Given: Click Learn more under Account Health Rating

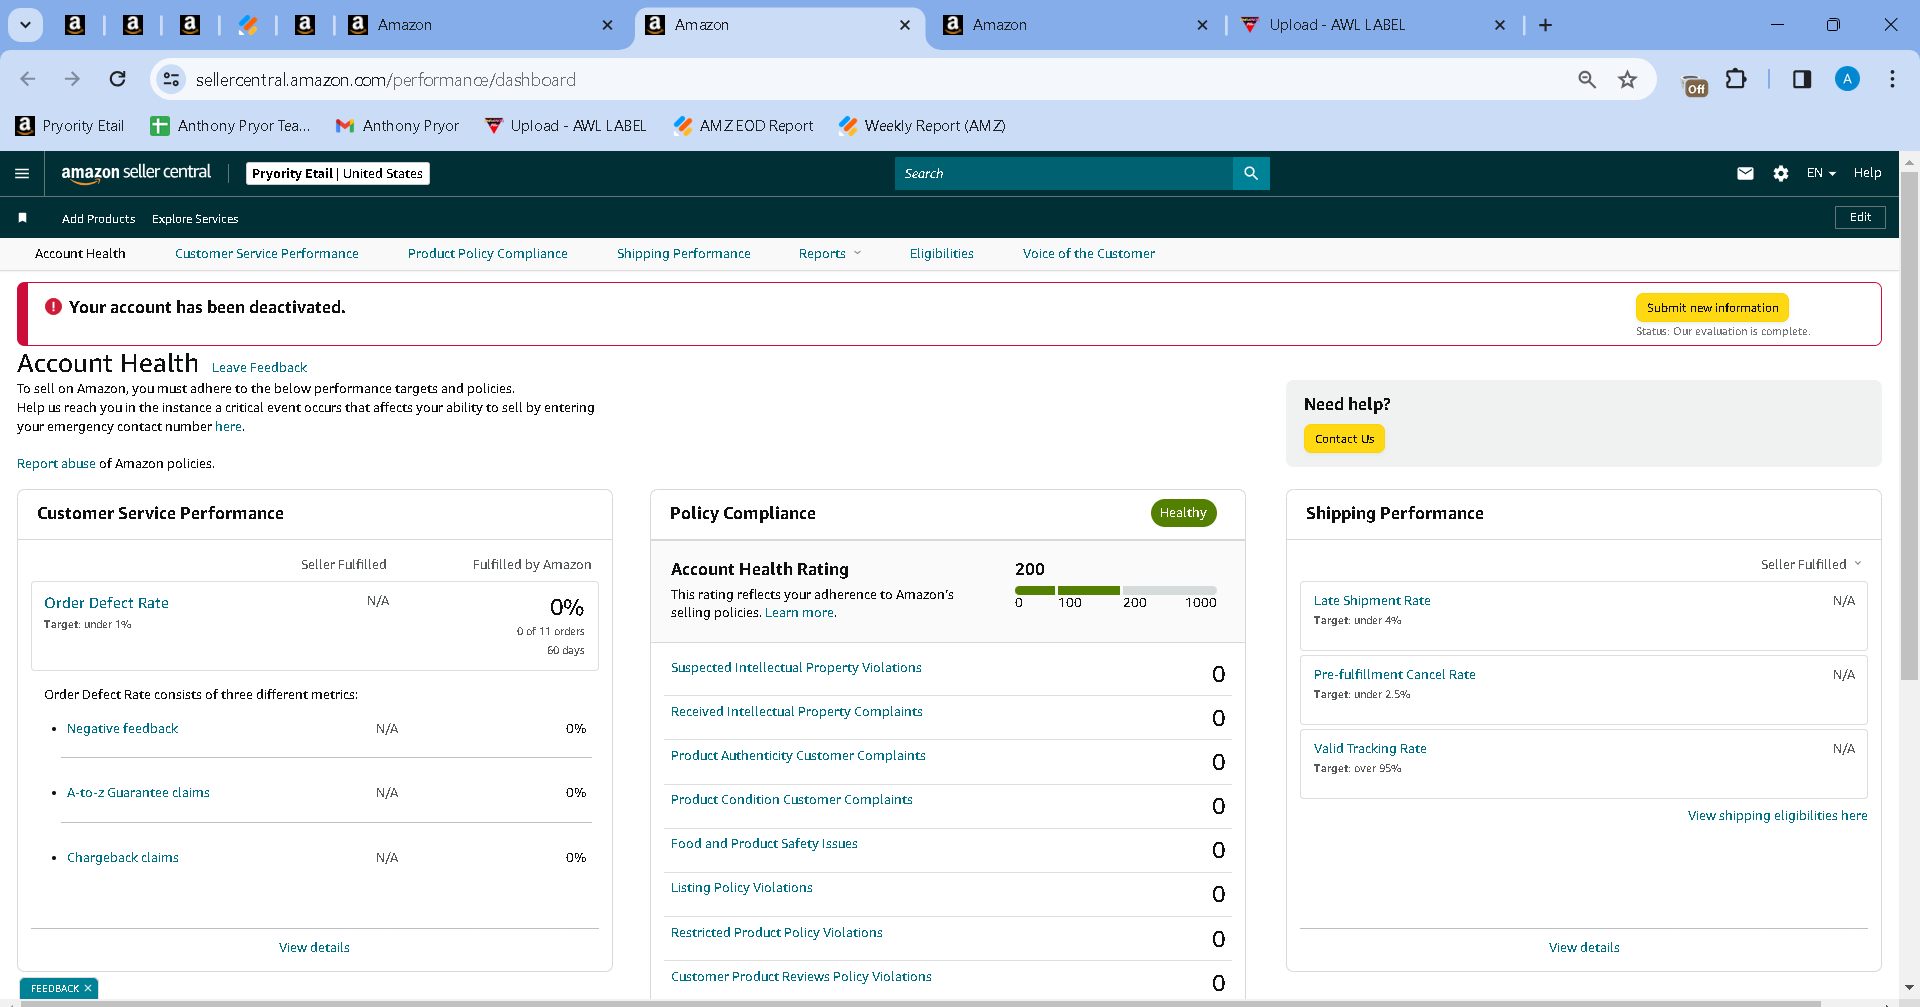Looking at the screenshot, I should 799,613.
